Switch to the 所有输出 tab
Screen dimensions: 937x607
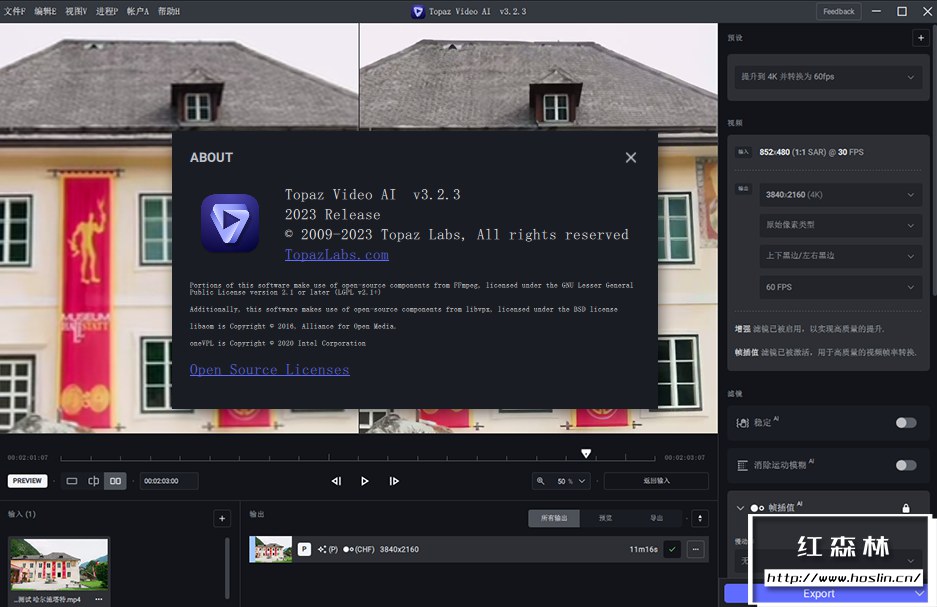click(554, 518)
